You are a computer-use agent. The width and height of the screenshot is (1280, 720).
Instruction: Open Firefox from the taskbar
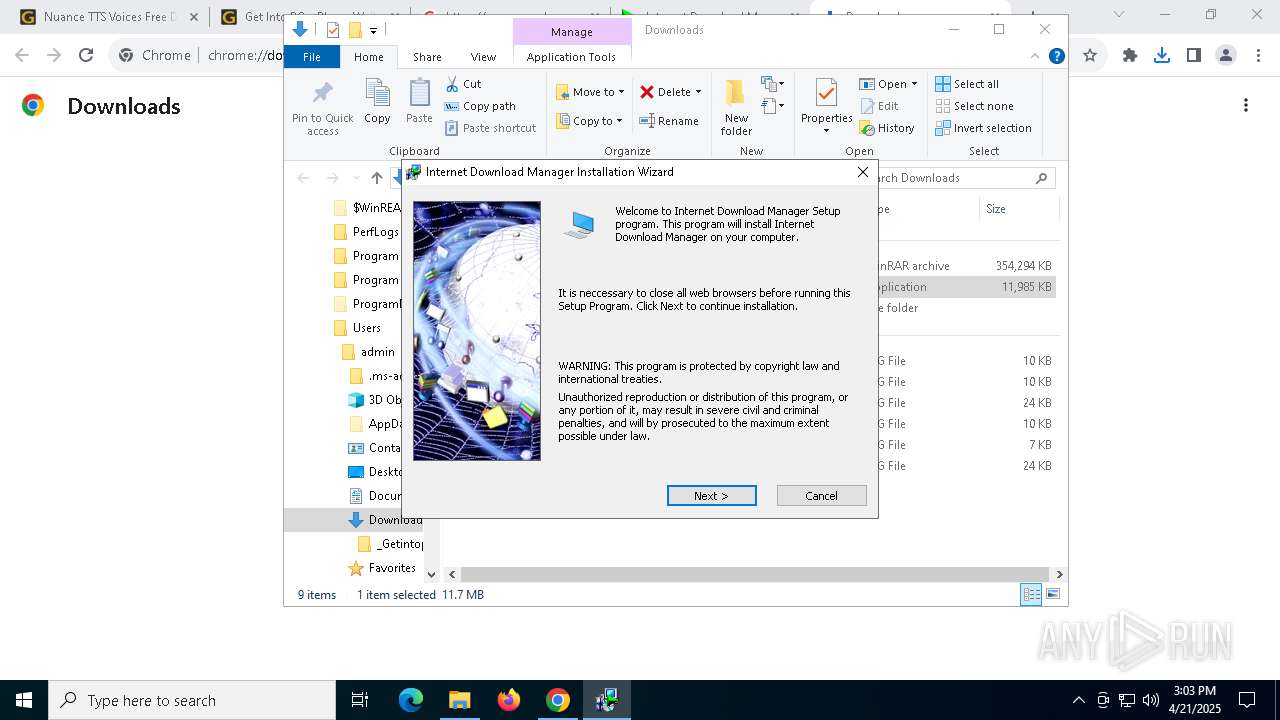pyautogui.click(x=509, y=700)
